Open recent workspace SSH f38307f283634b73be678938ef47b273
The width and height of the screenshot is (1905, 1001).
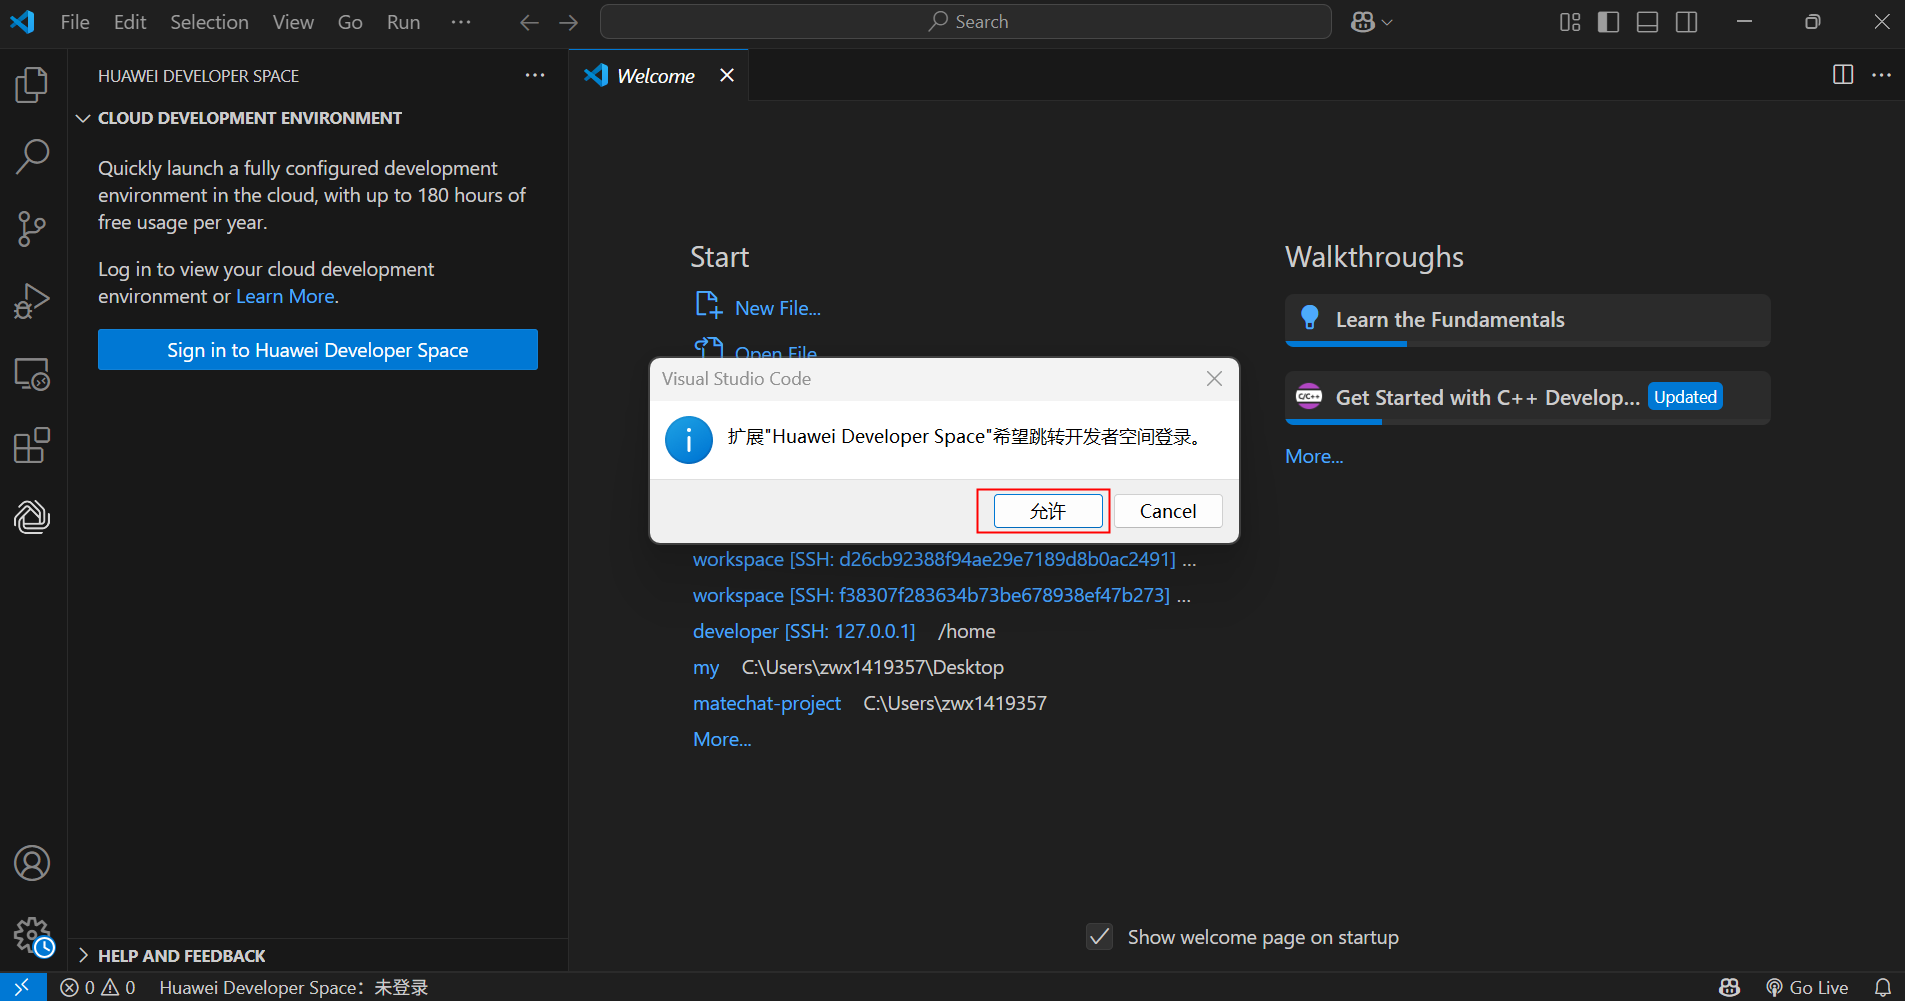coord(931,595)
